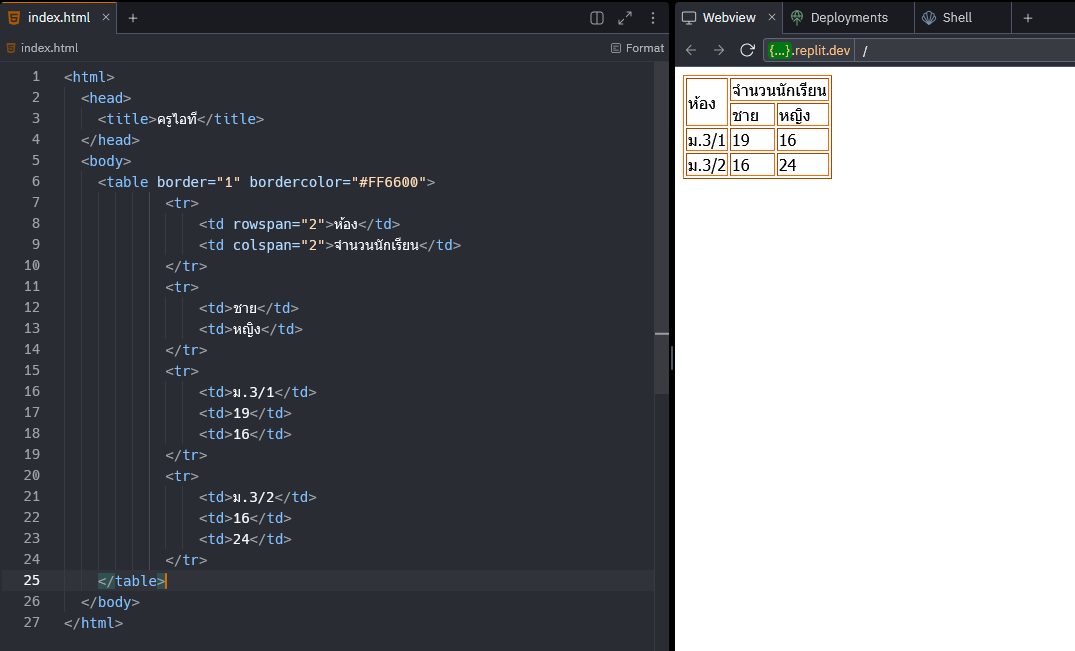Click the editor minimap scrollbar
The image size is (1075, 651).
(661, 230)
